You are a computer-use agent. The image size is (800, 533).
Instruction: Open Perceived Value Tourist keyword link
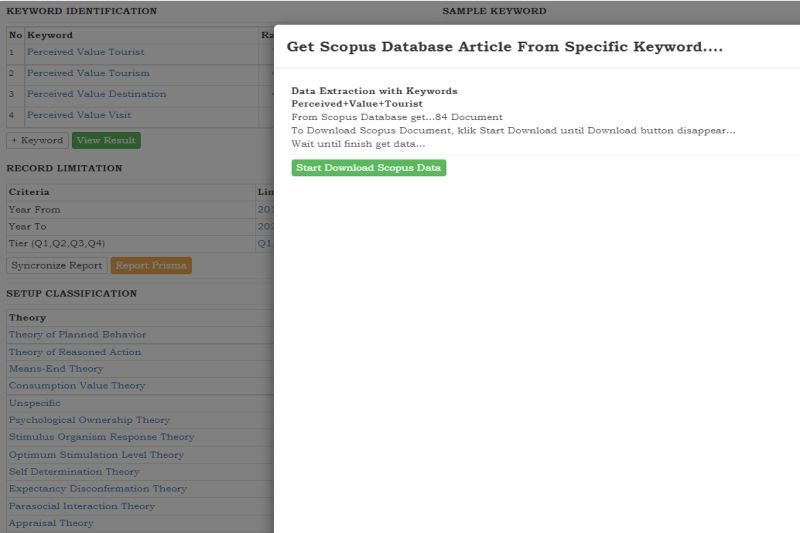(85, 52)
